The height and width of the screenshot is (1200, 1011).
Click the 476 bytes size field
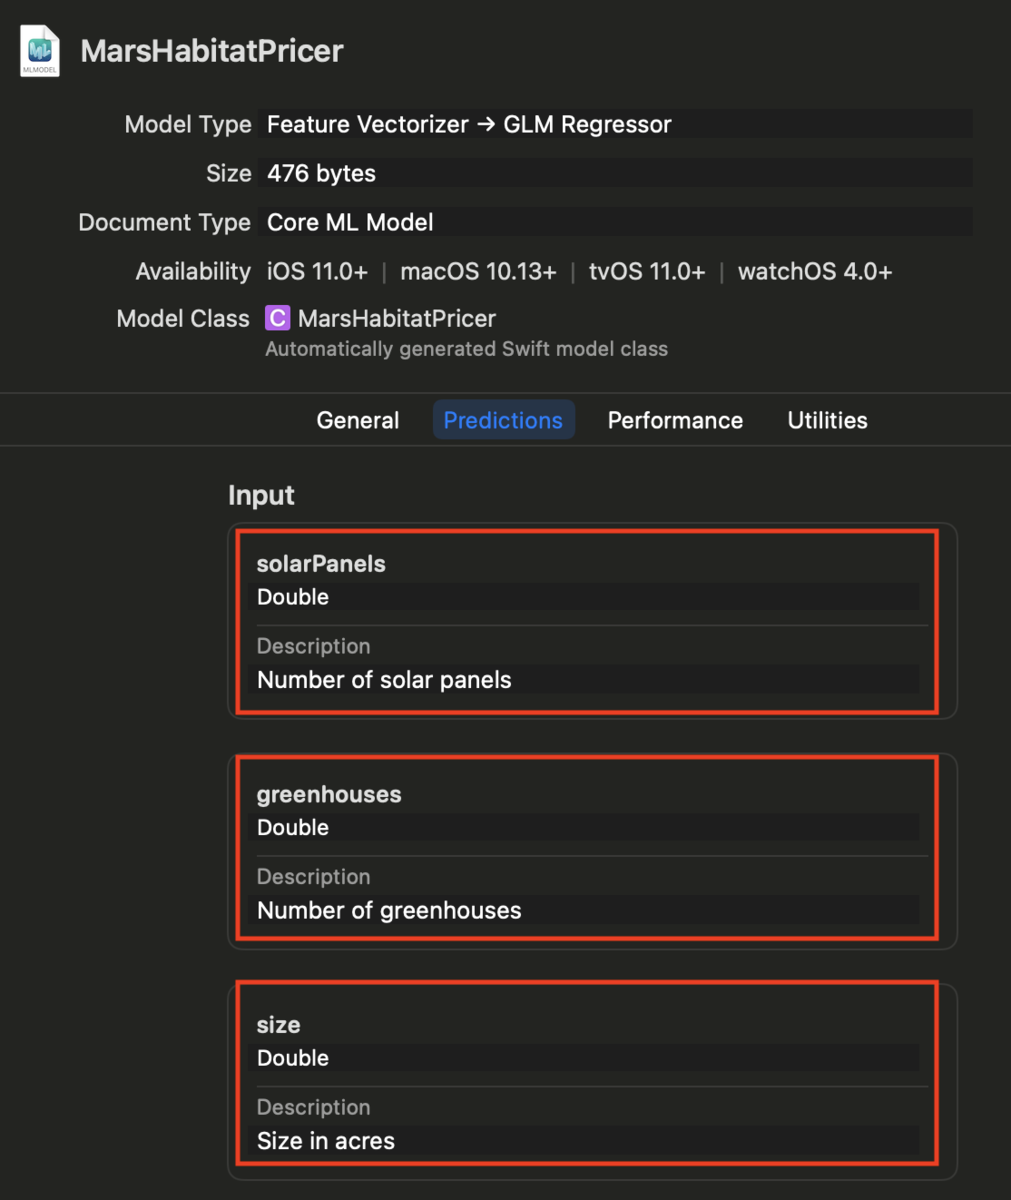[615, 173]
